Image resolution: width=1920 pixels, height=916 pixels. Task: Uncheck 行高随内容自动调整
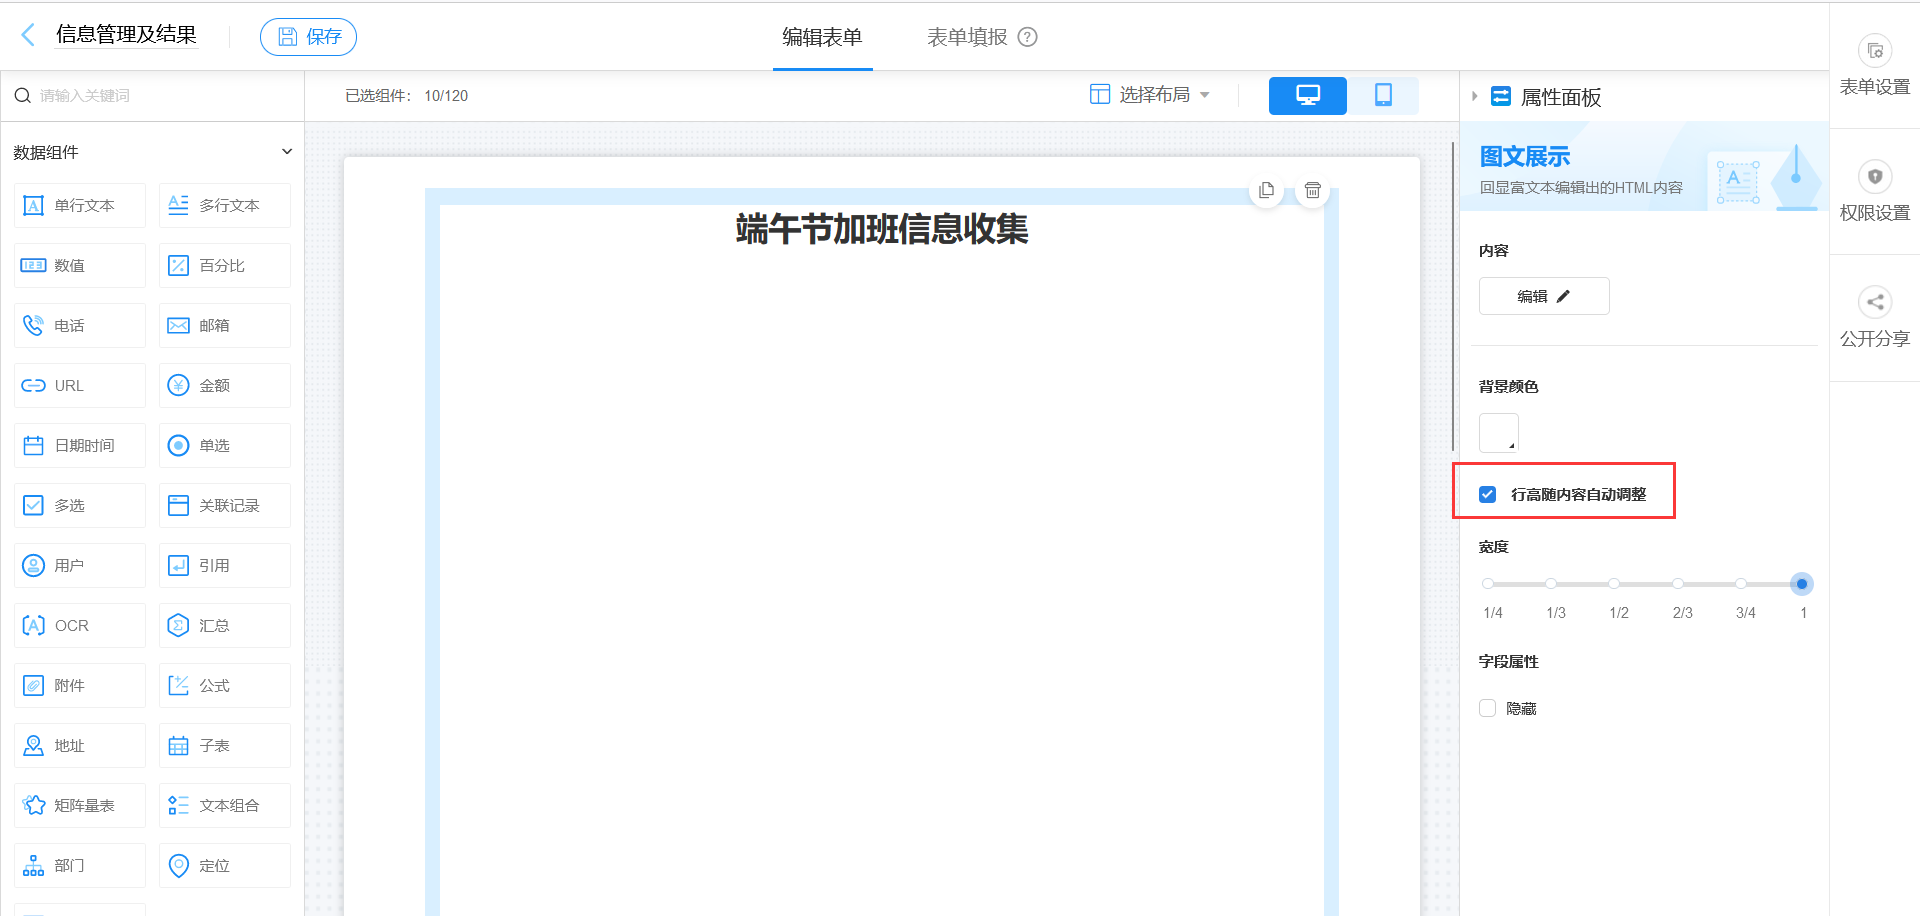click(x=1487, y=493)
